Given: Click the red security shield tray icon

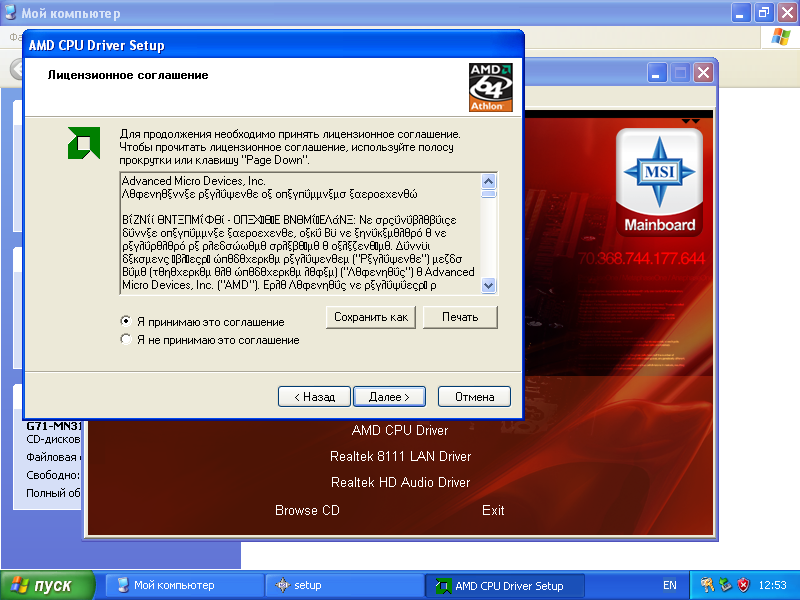Looking at the screenshot, I should click(743, 585).
